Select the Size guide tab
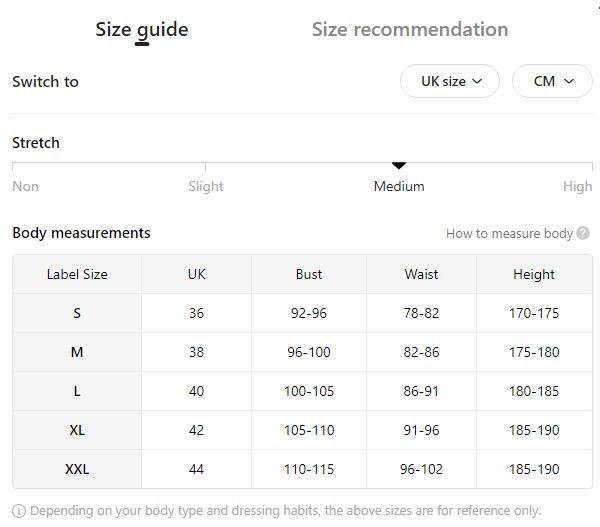 coord(141,29)
